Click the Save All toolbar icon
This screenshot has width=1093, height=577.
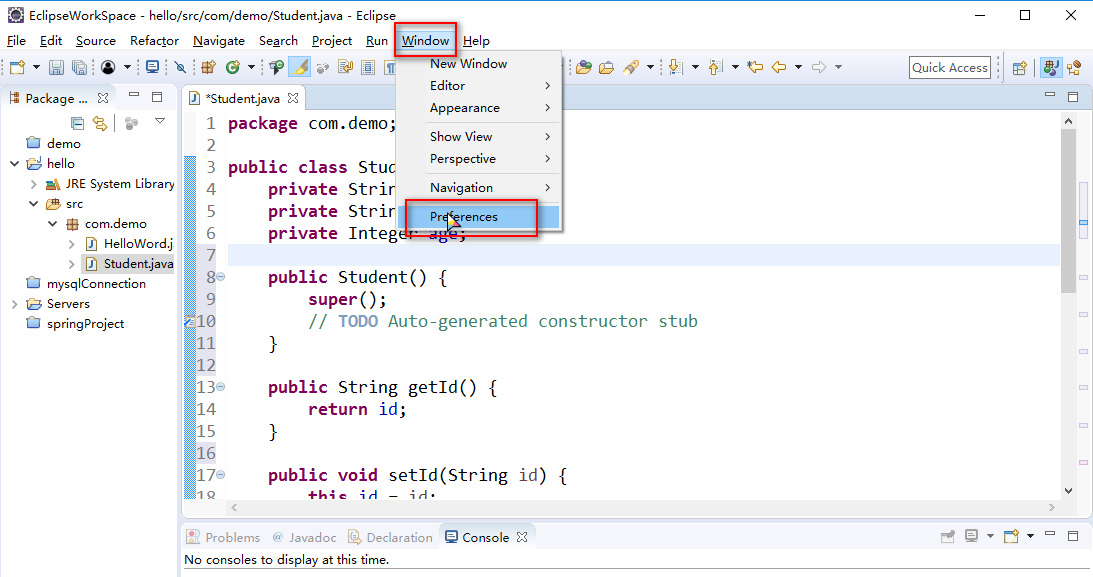tap(79, 67)
